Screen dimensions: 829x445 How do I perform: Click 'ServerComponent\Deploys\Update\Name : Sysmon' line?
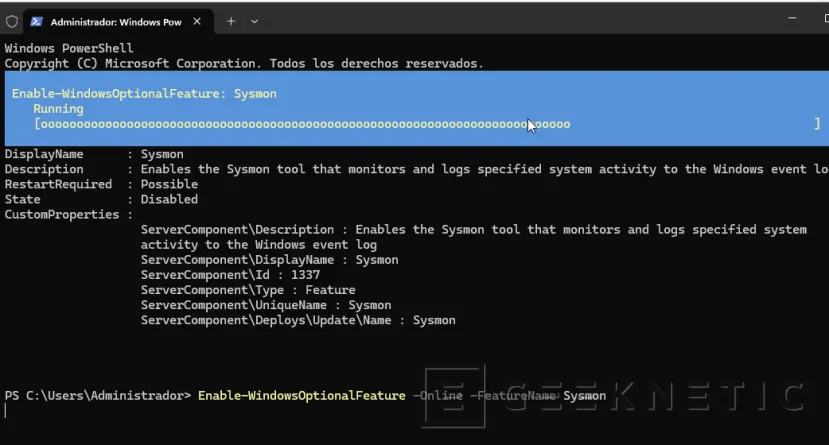pyautogui.click(x=298, y=320)
